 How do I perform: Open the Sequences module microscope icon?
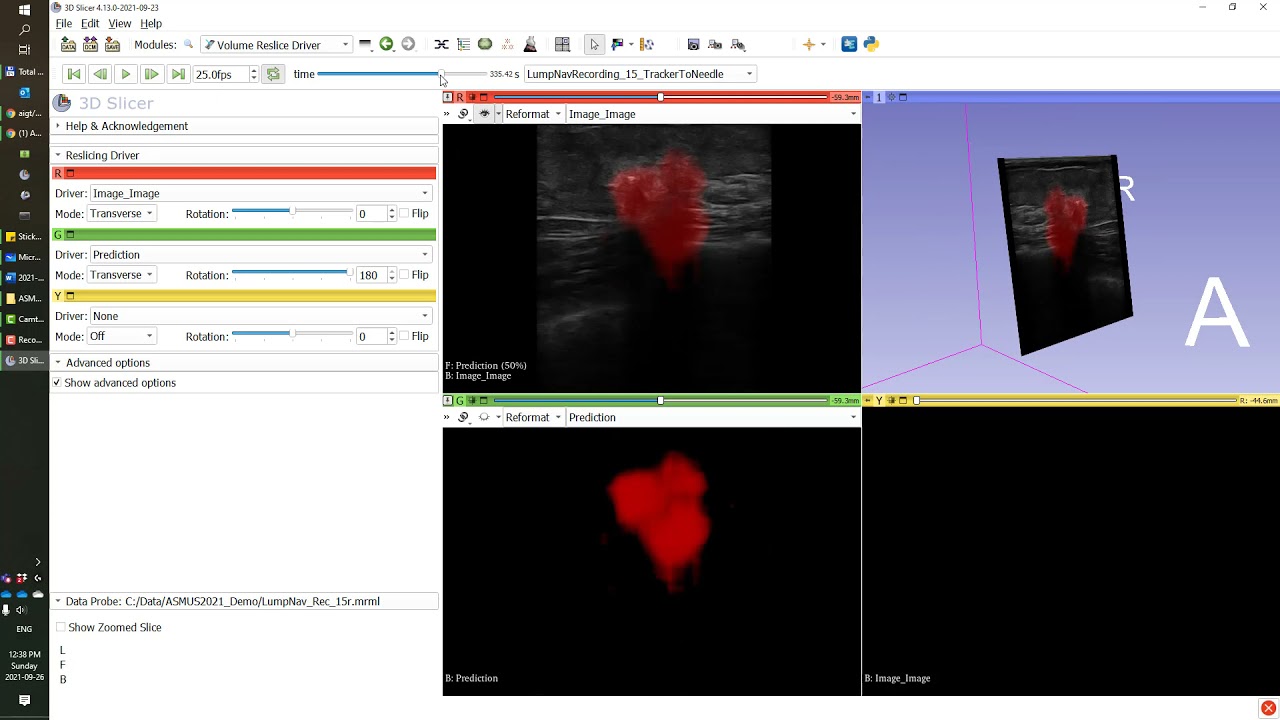click(530, 44)
